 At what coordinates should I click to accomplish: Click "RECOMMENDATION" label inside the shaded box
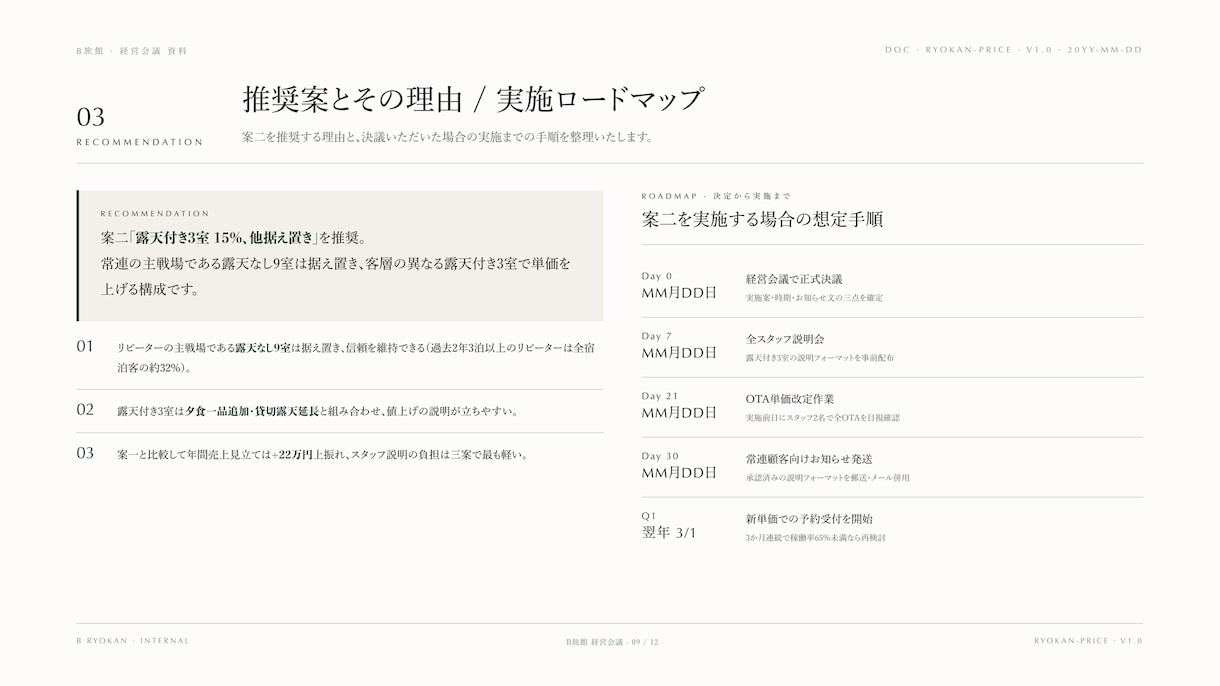(155, 213)
